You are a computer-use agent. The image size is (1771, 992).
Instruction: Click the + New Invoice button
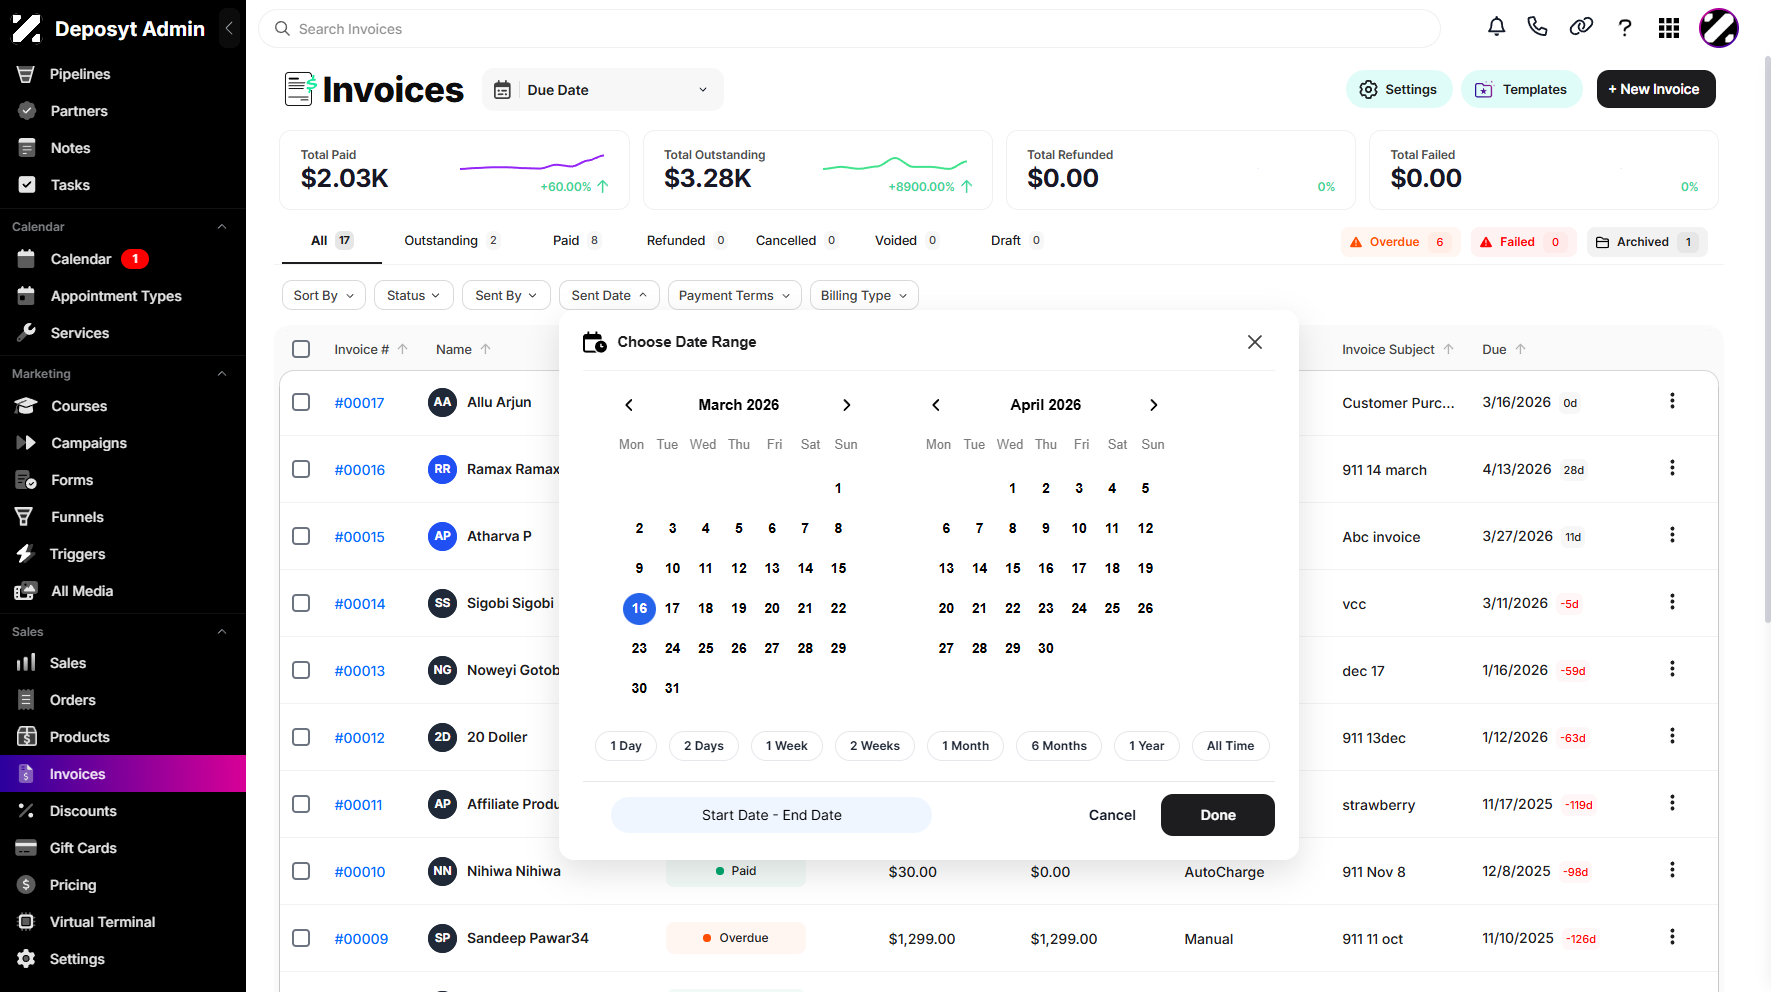click(x=1656, y=89)
